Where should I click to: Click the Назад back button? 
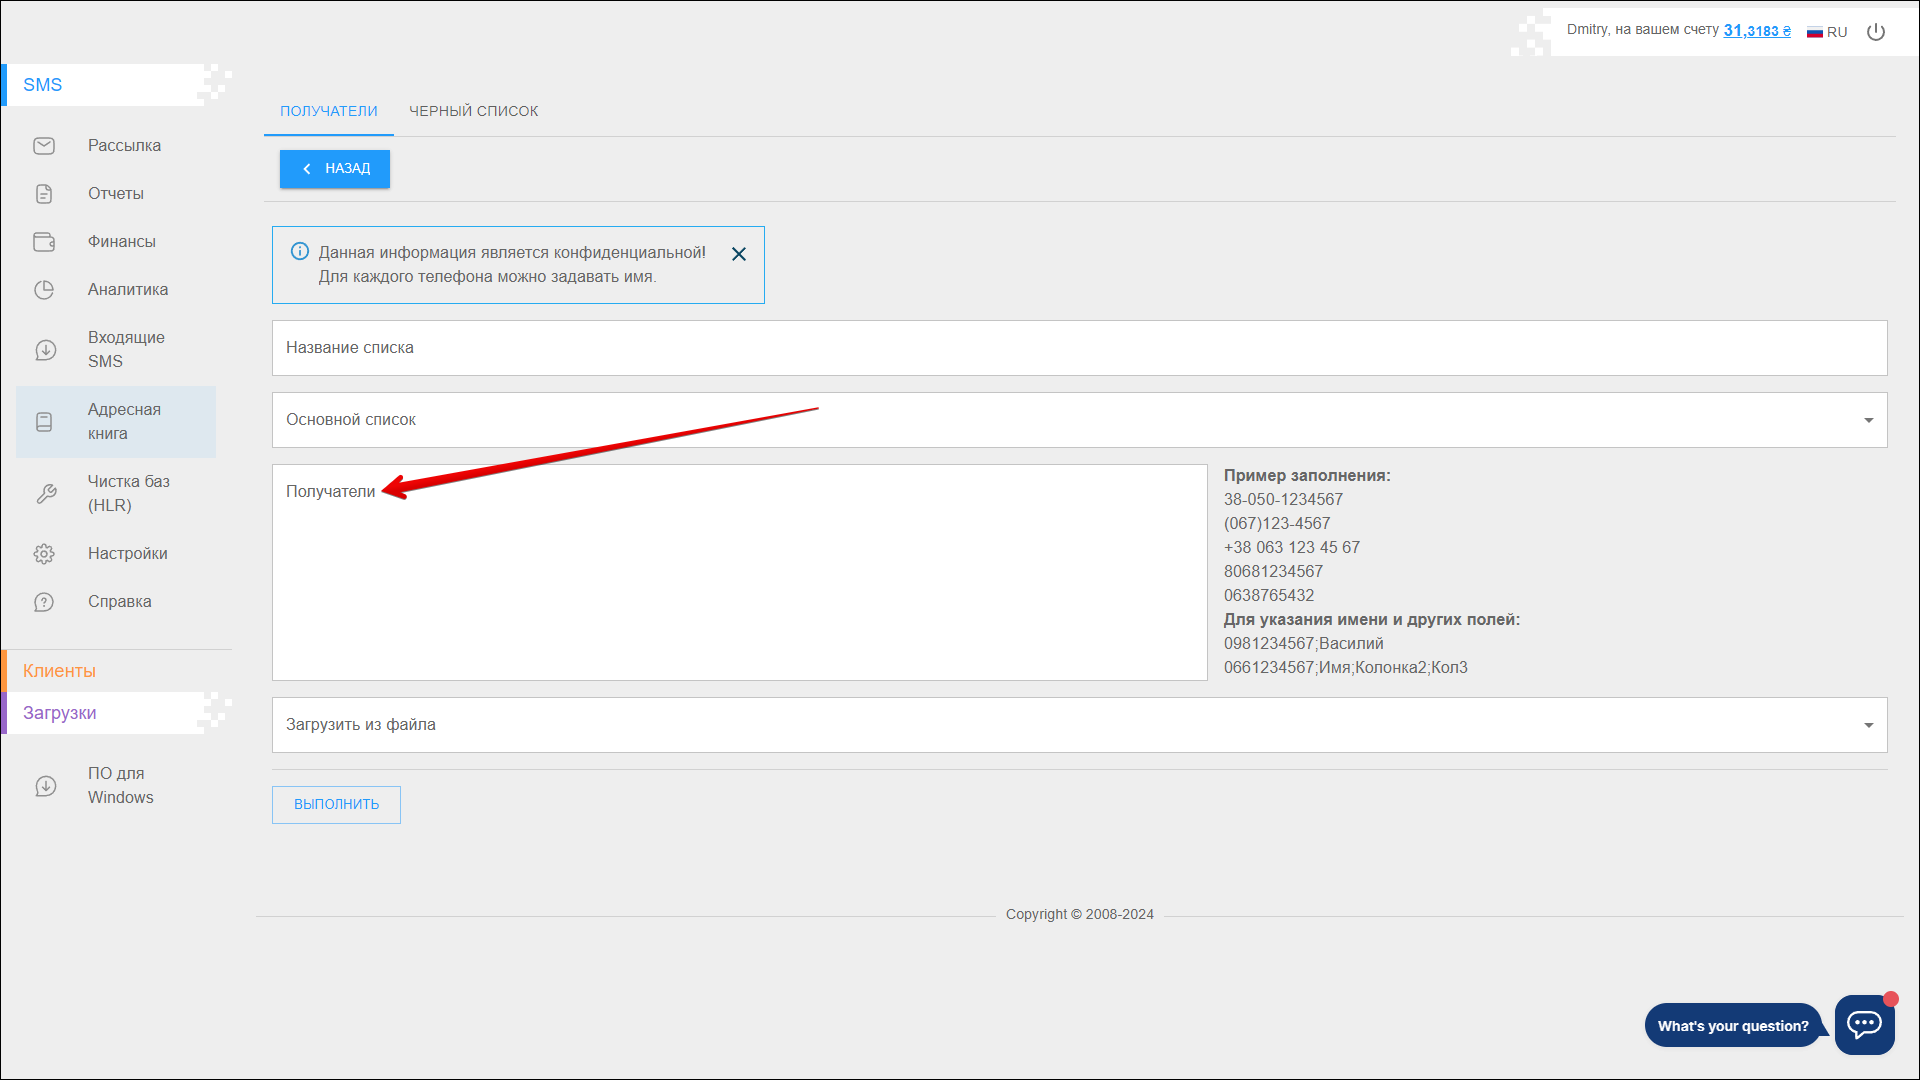335,169
